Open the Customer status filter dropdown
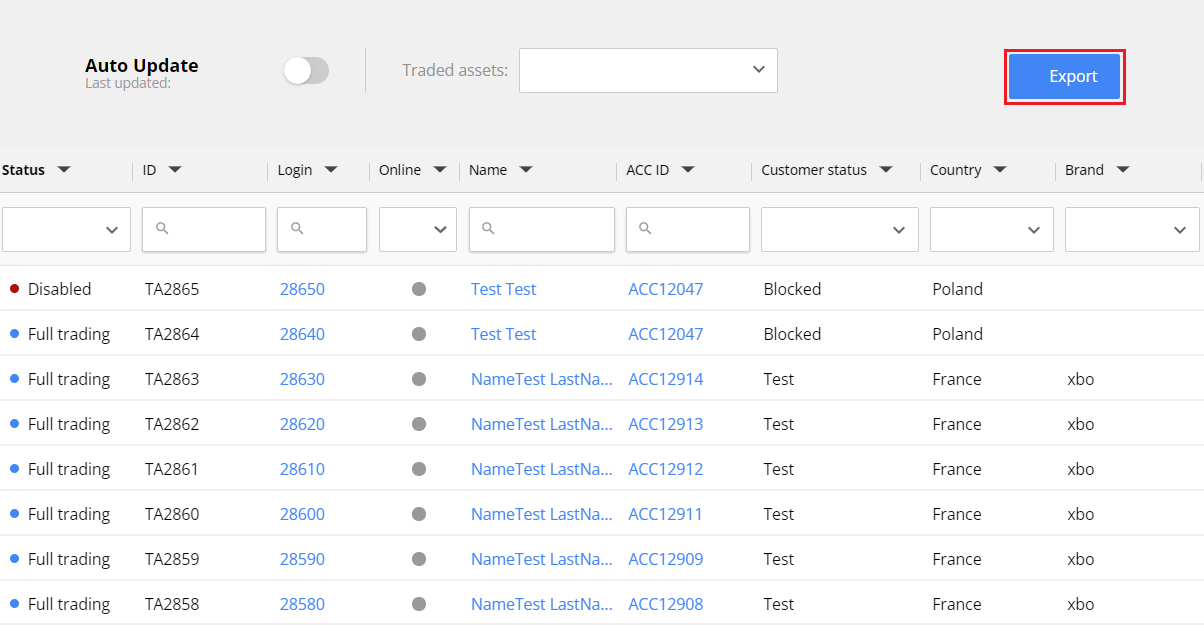 click(839, 230)
